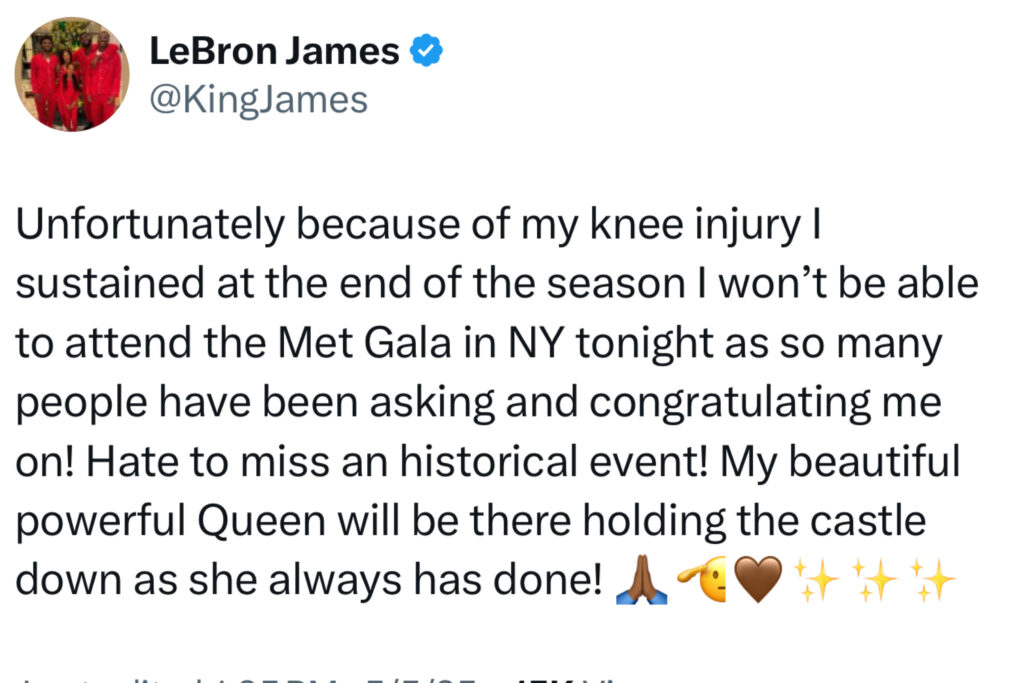Click the words "Met Gala" in the tweet
Screen dimensions: 1024x683
point(364,343)
